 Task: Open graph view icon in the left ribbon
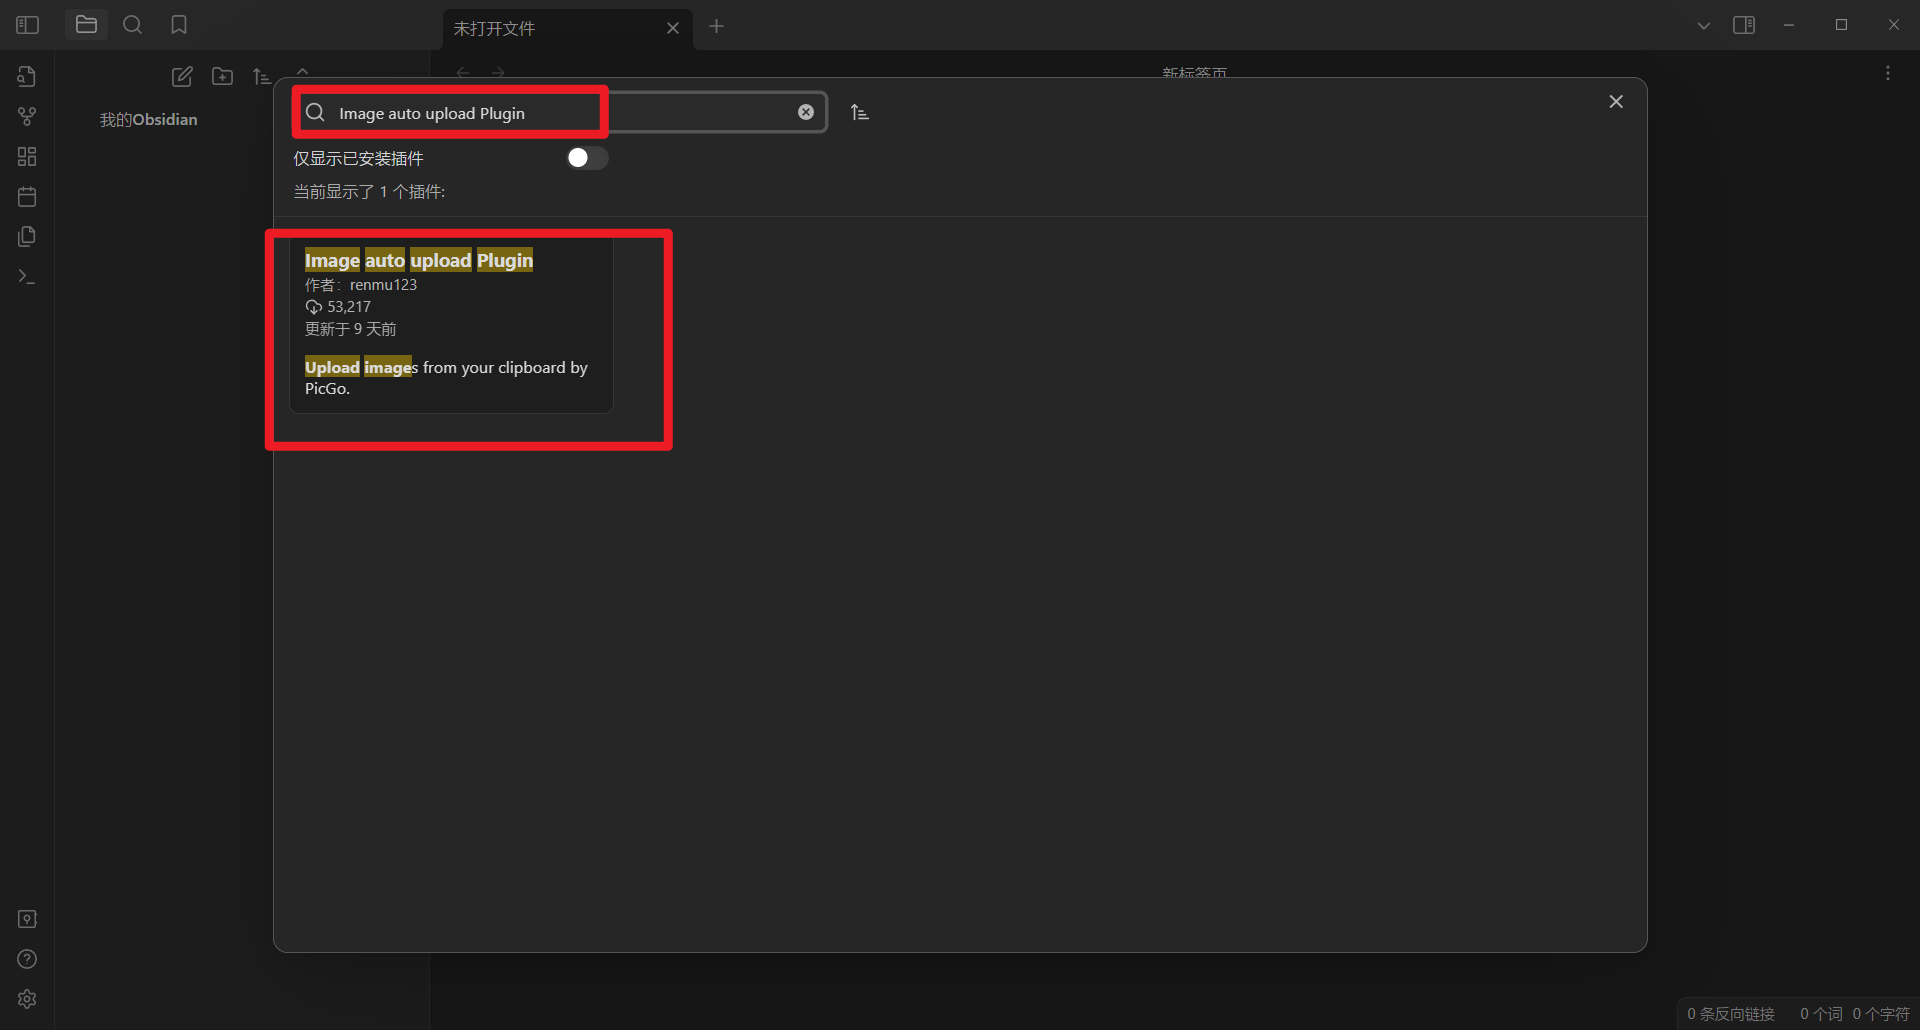[x=27, y=117]
